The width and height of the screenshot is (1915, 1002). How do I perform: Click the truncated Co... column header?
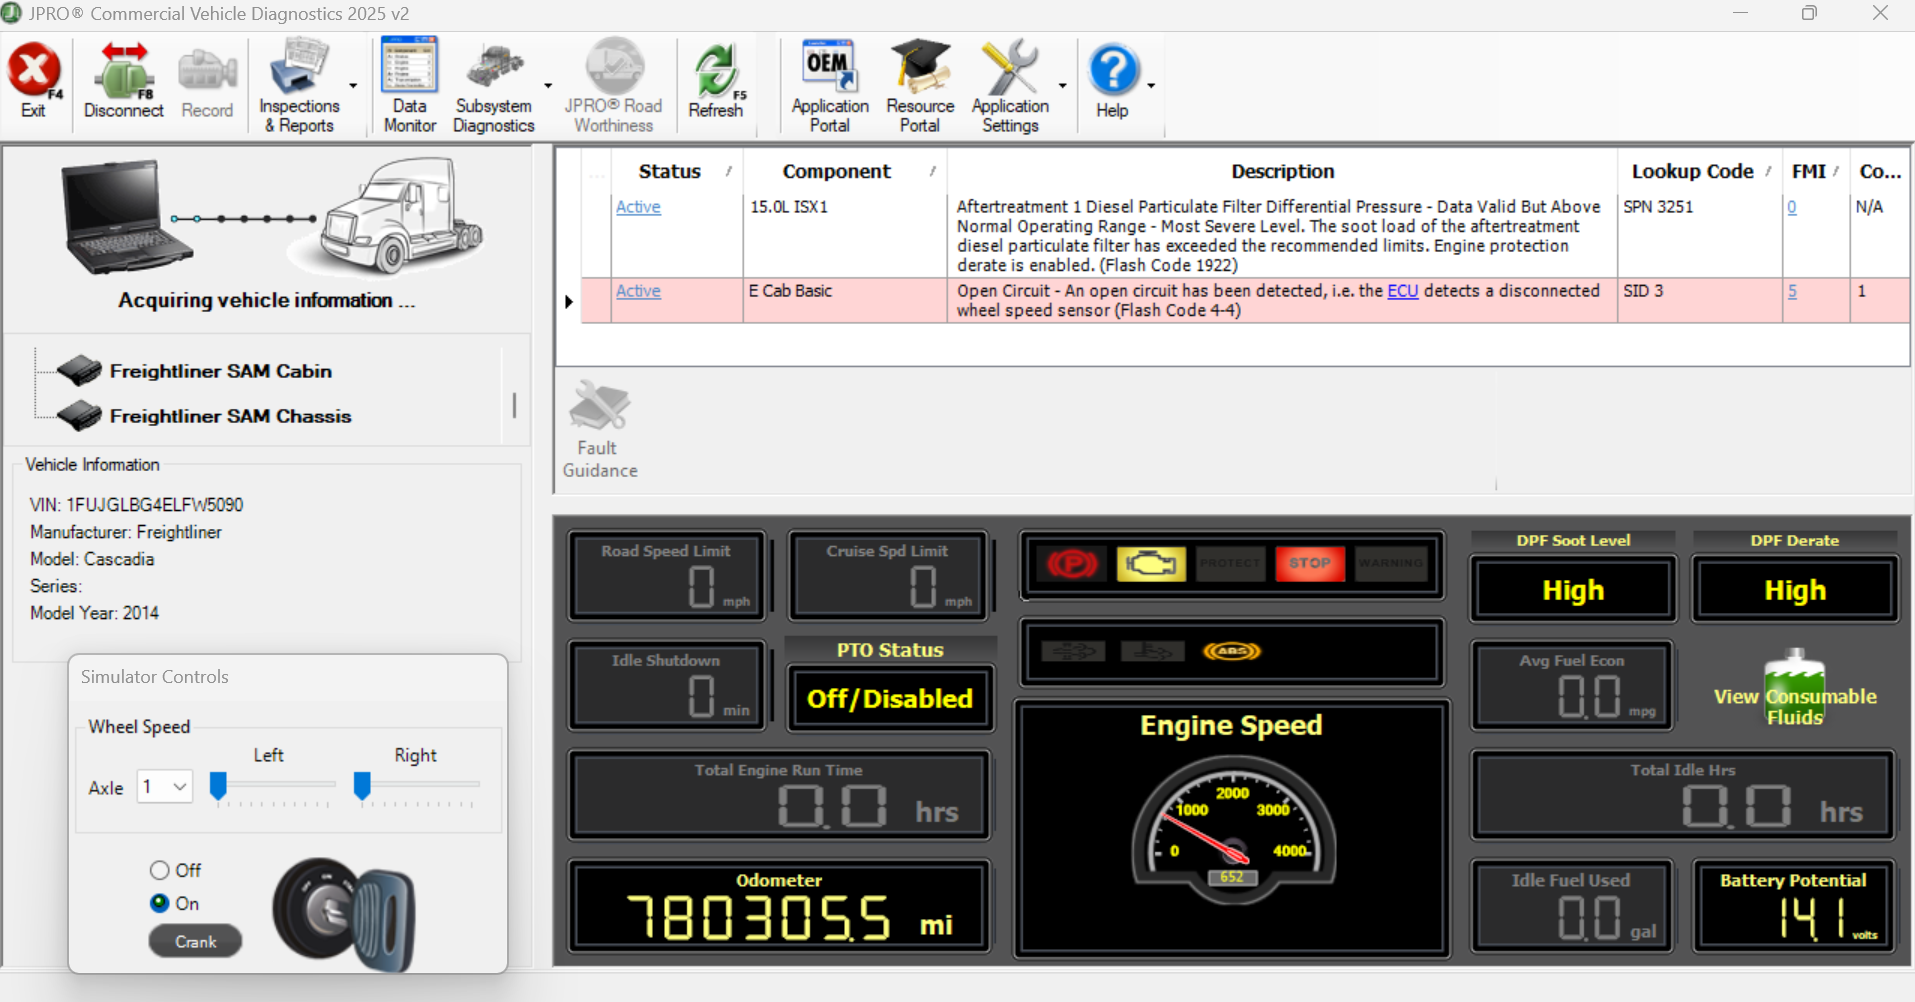point(1880,171)
